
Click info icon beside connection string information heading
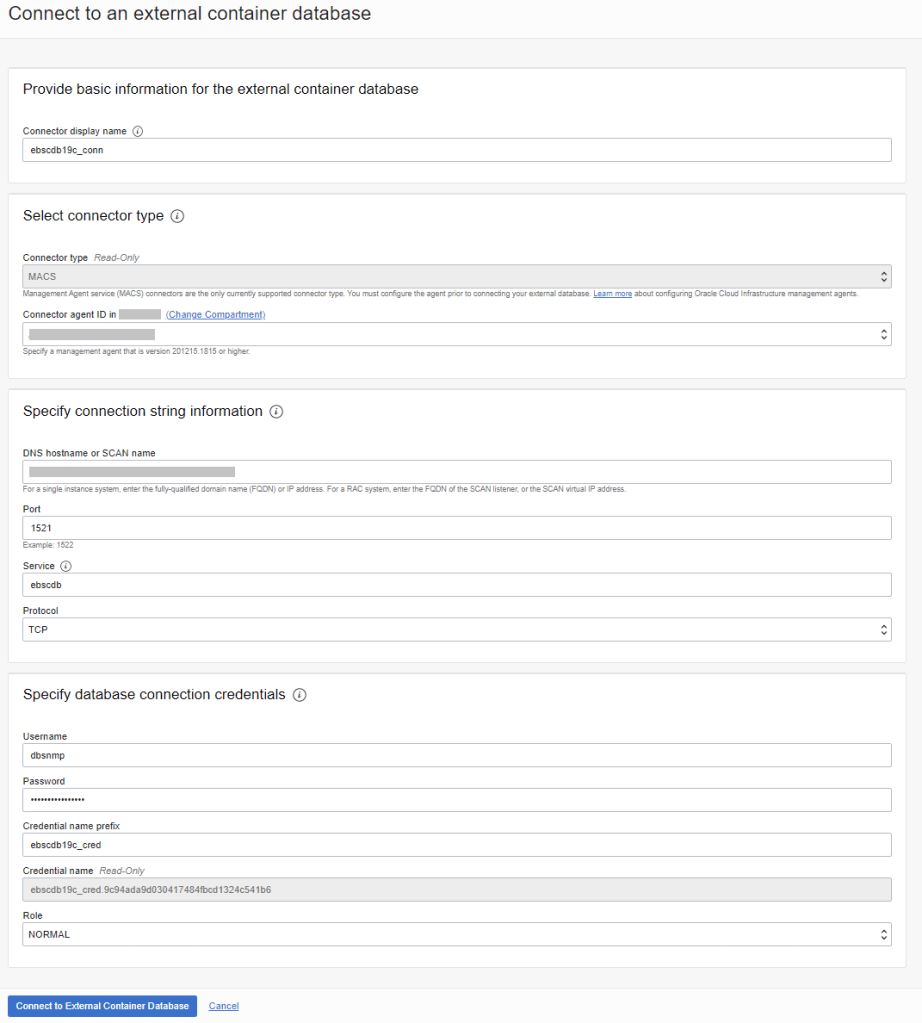276,411
